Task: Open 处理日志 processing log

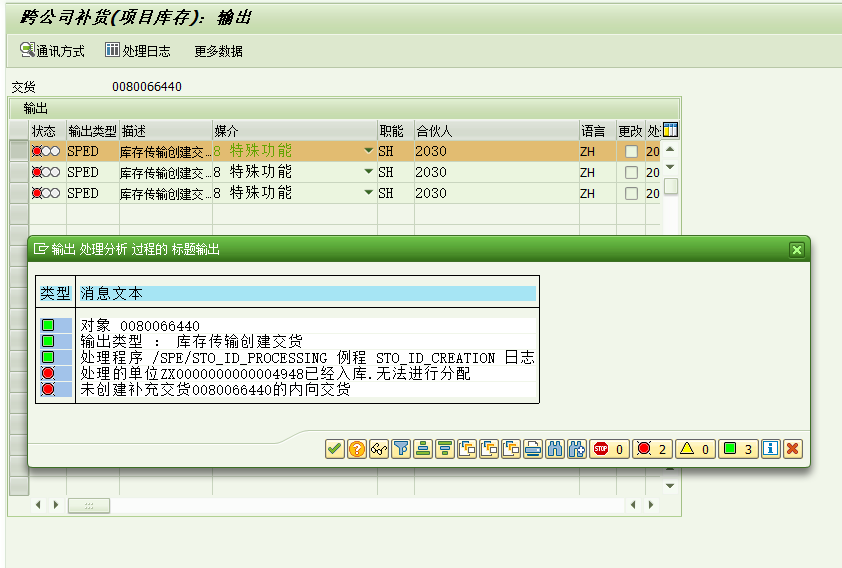Action: click(x=137, y=50)
